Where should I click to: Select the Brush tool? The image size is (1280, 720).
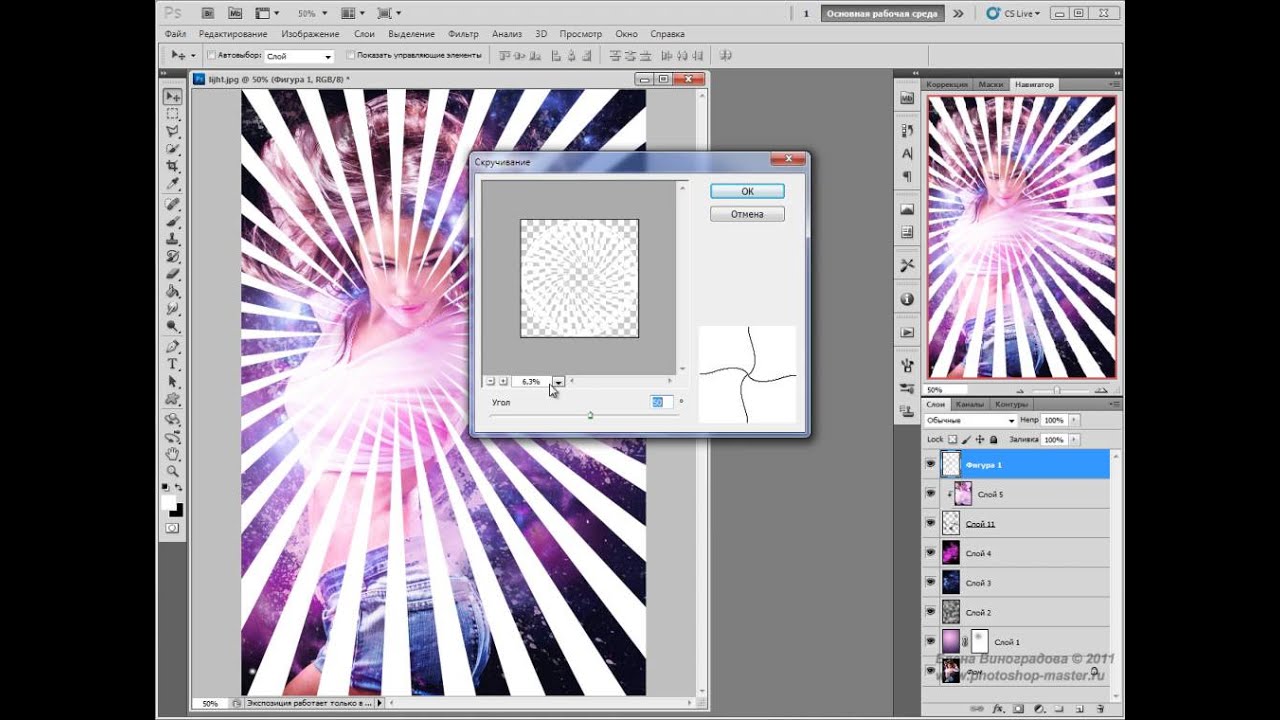[x=173, y=221]
